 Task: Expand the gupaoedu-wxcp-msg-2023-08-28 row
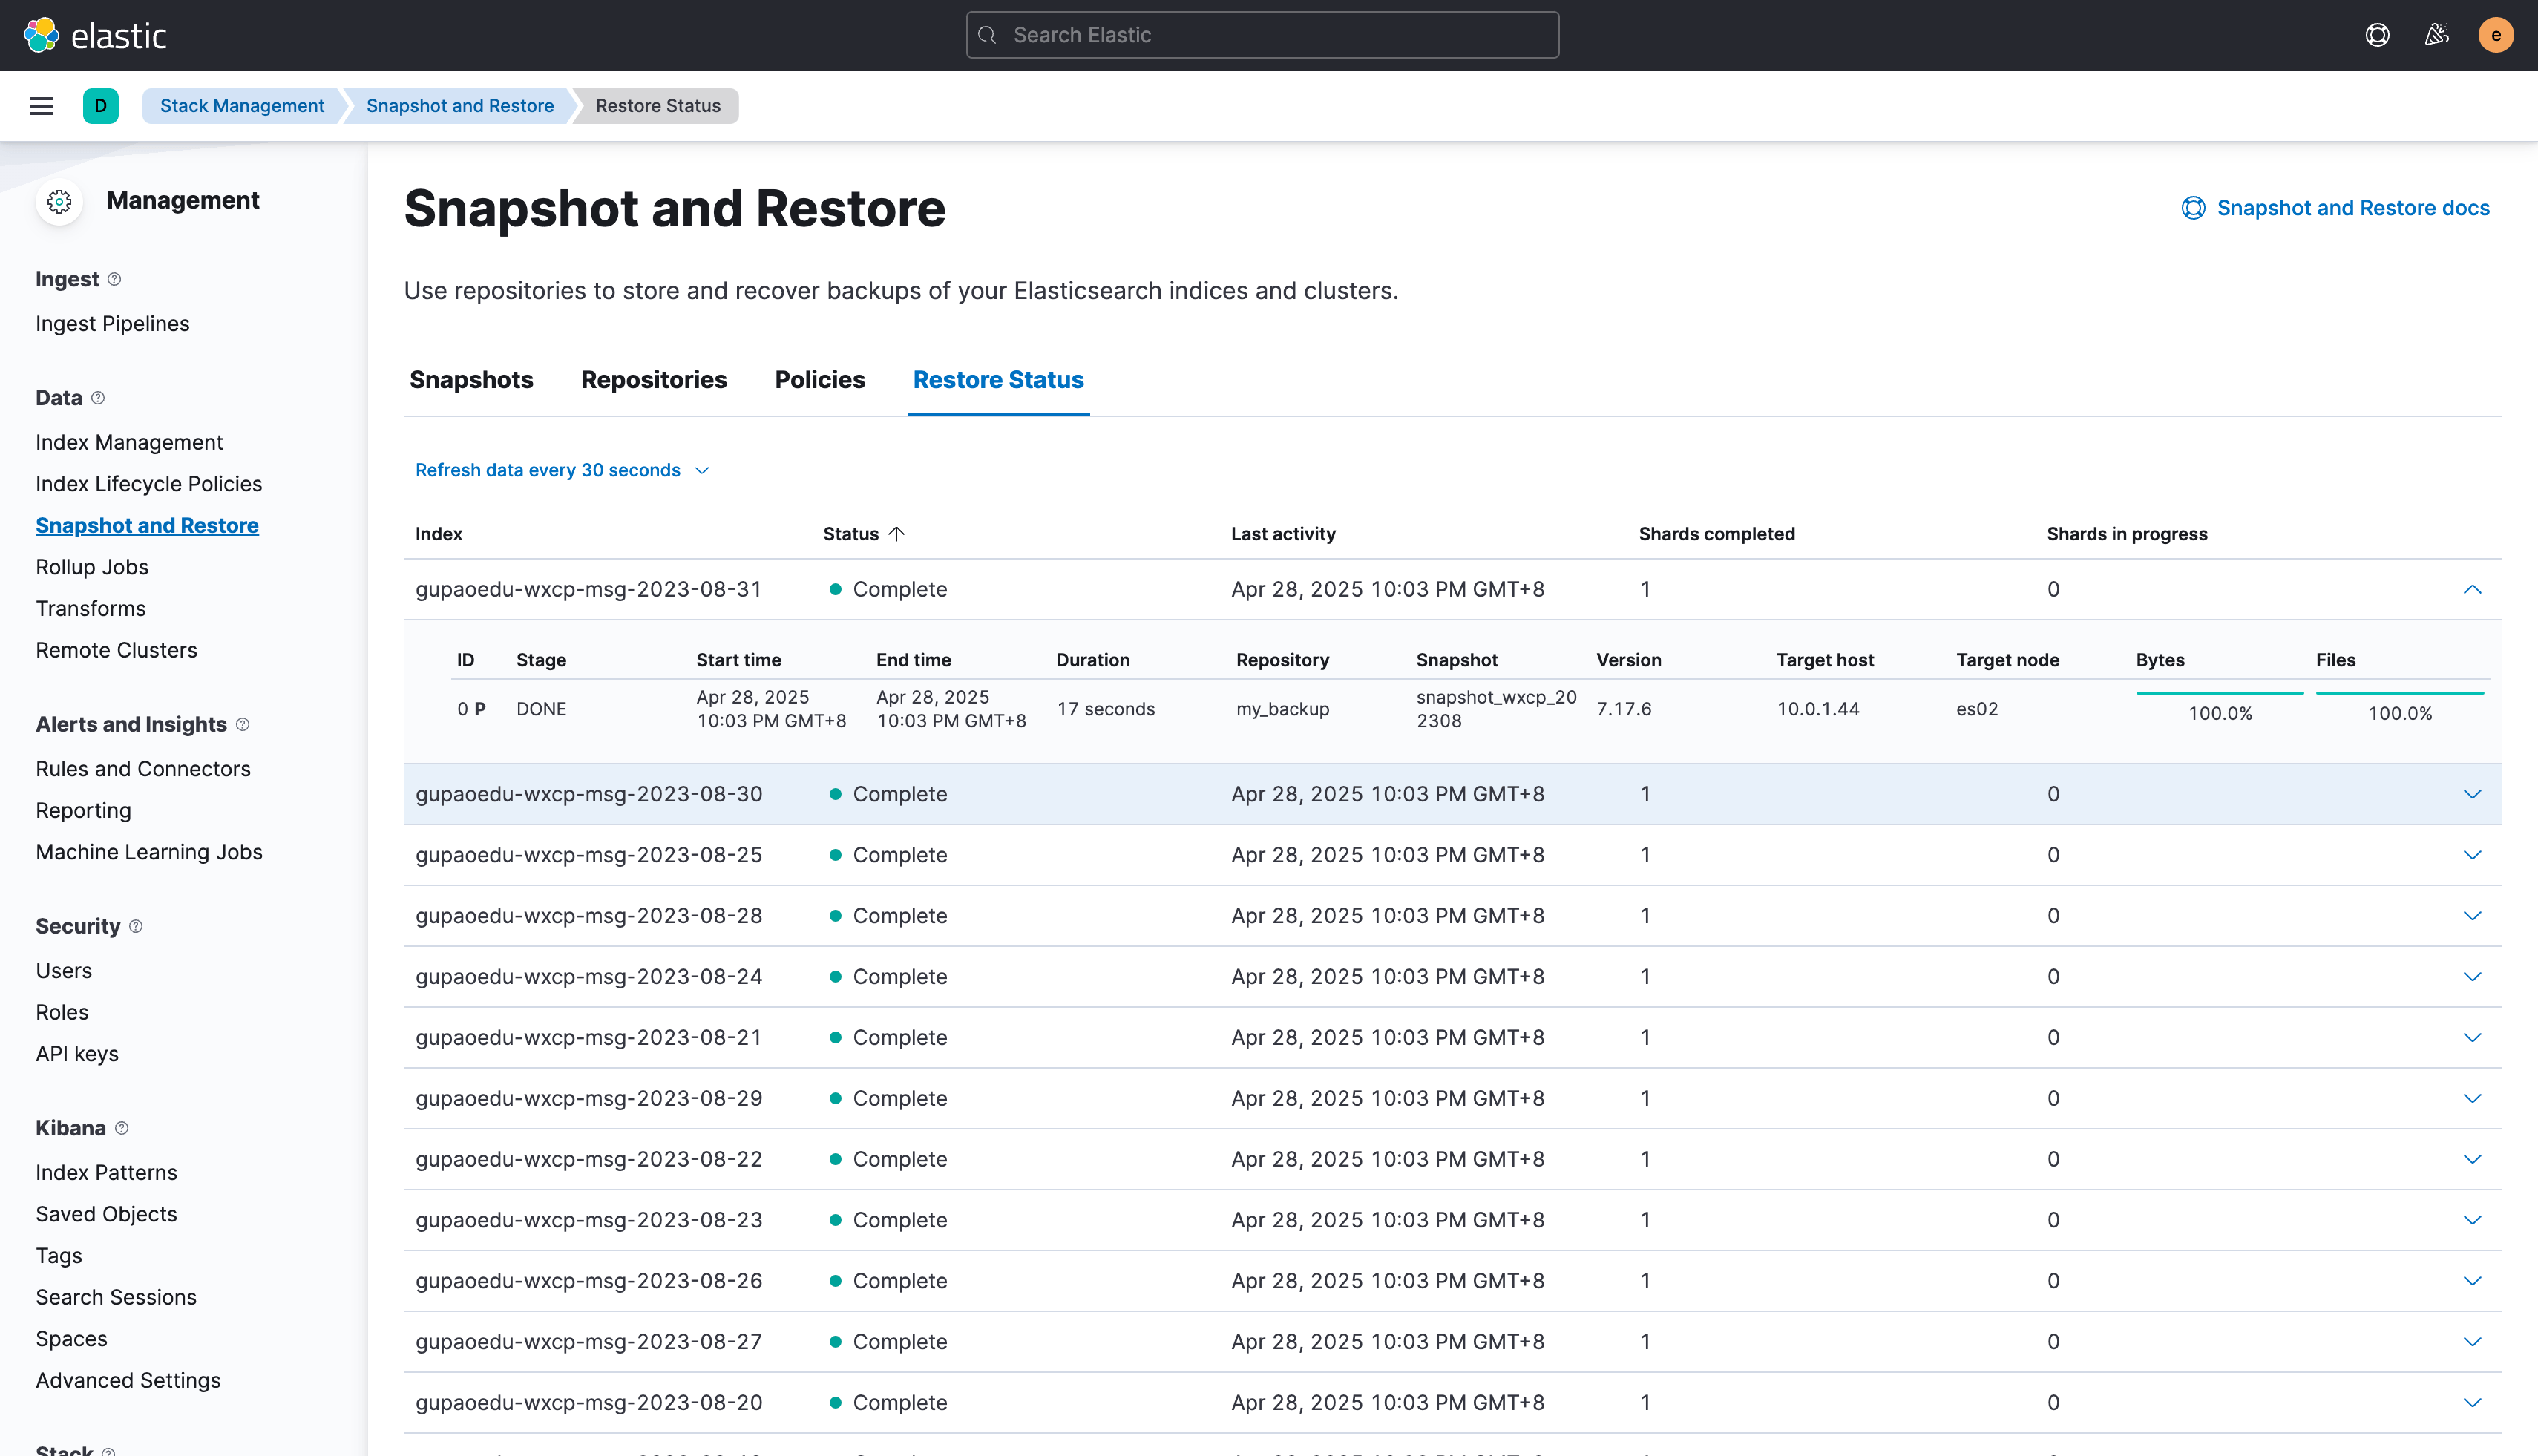[x=2472, y=916]
